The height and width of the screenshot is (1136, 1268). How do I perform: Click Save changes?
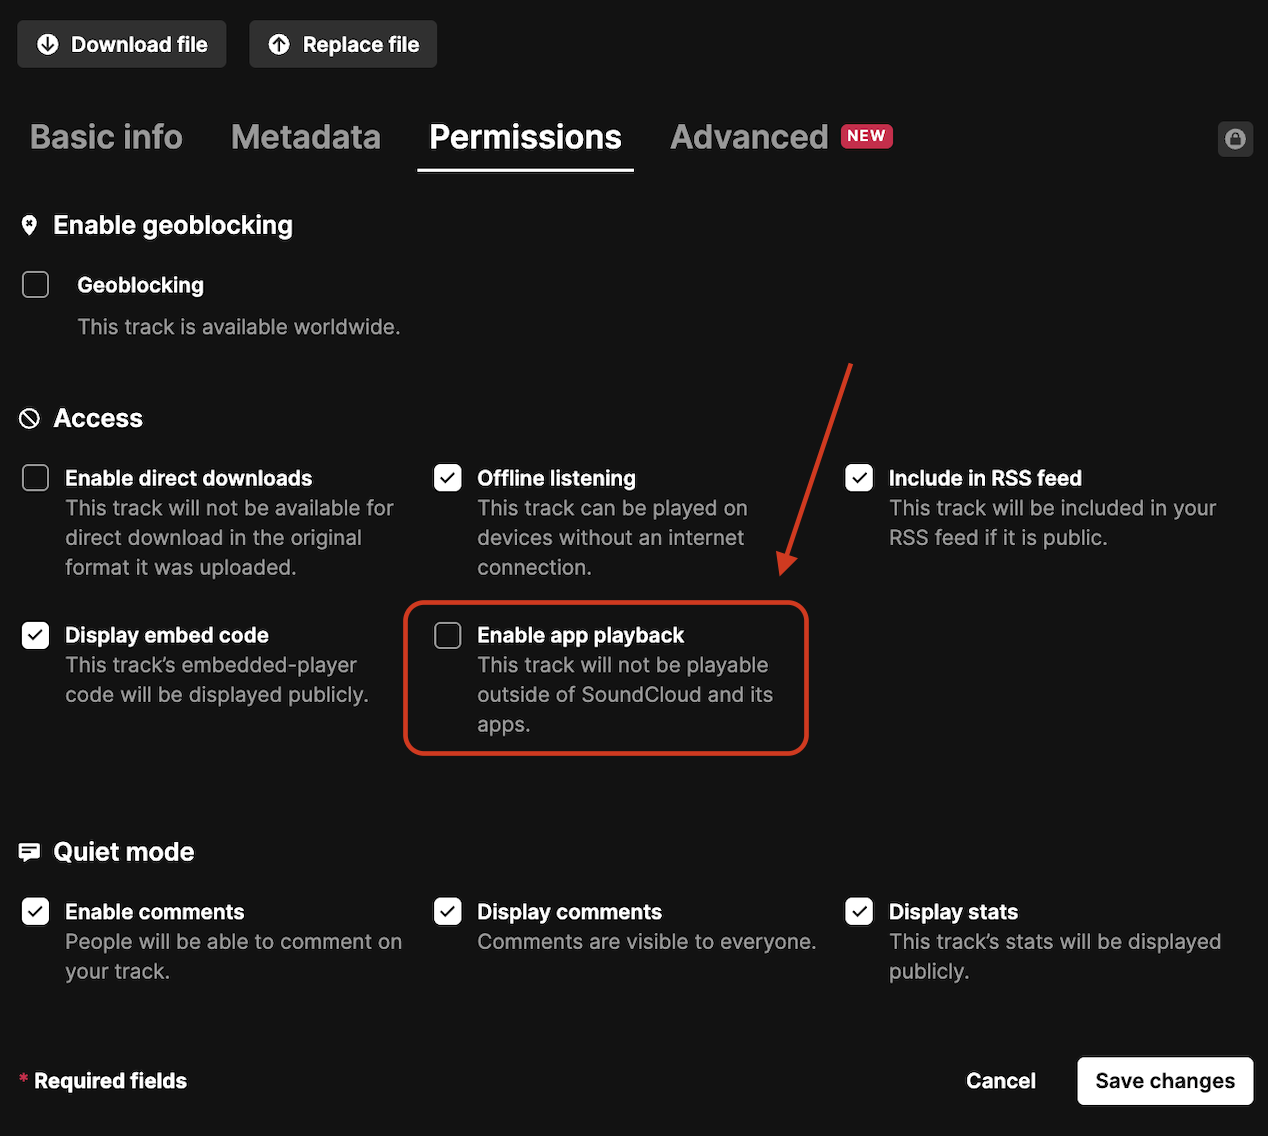pos(1164,1081)
